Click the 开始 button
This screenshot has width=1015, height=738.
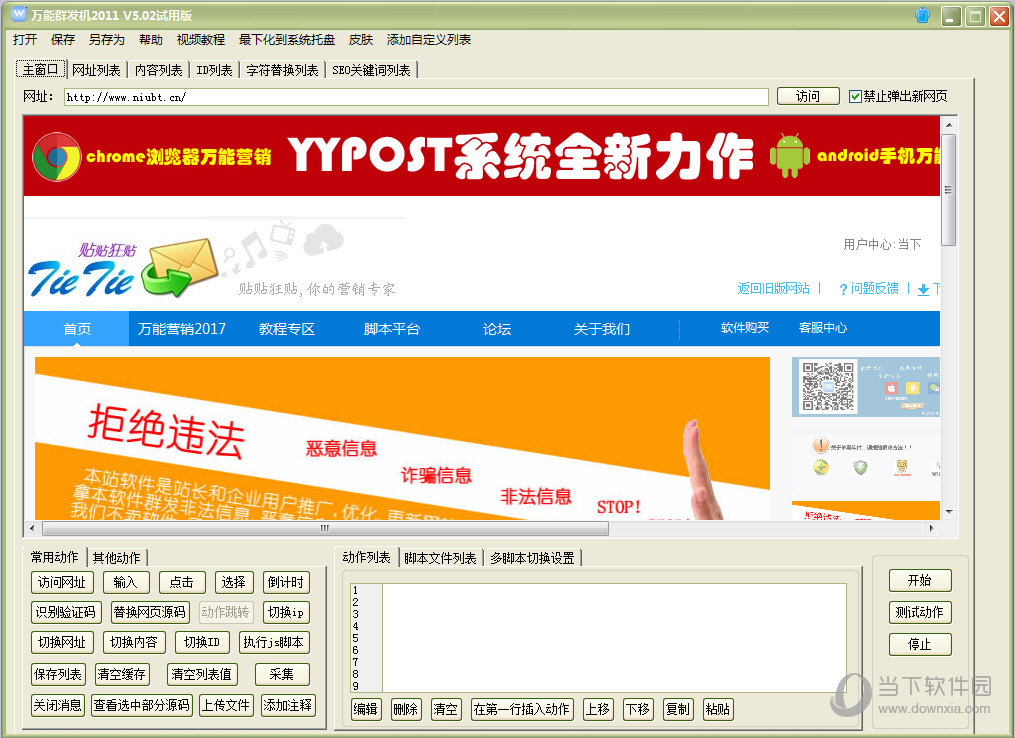920,581
